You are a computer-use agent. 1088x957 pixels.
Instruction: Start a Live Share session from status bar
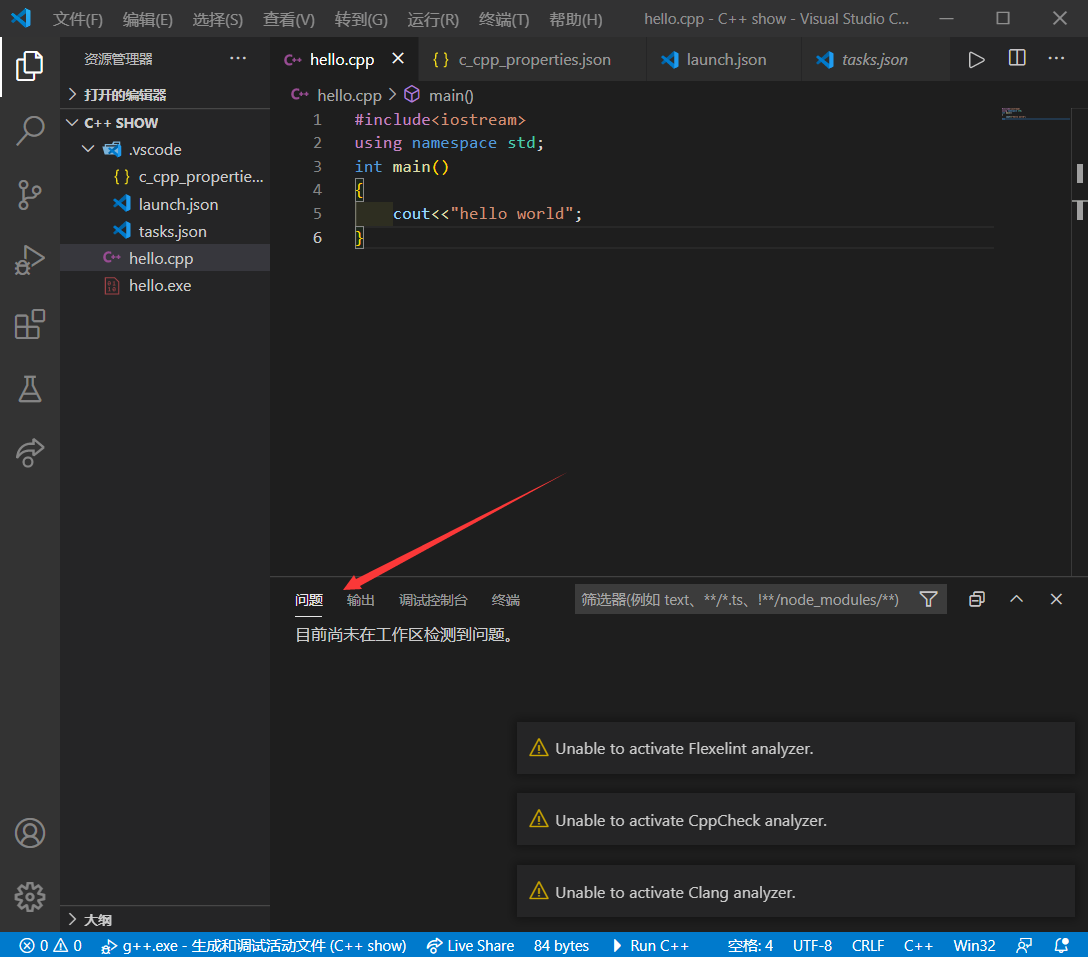tap(470, 945)
